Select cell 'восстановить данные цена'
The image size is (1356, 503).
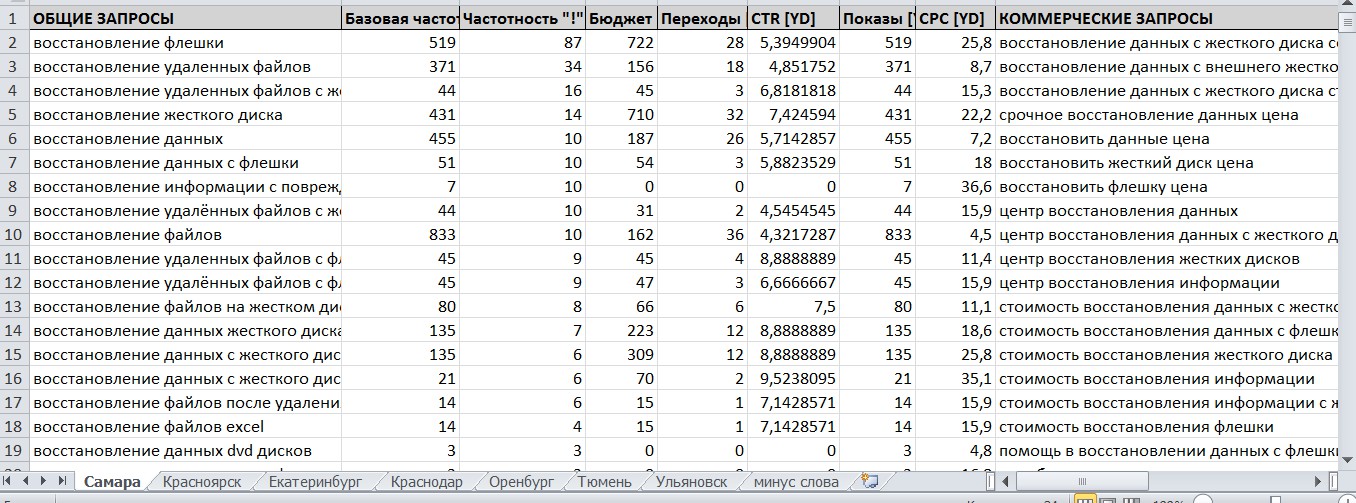(x=1168, y=138)
